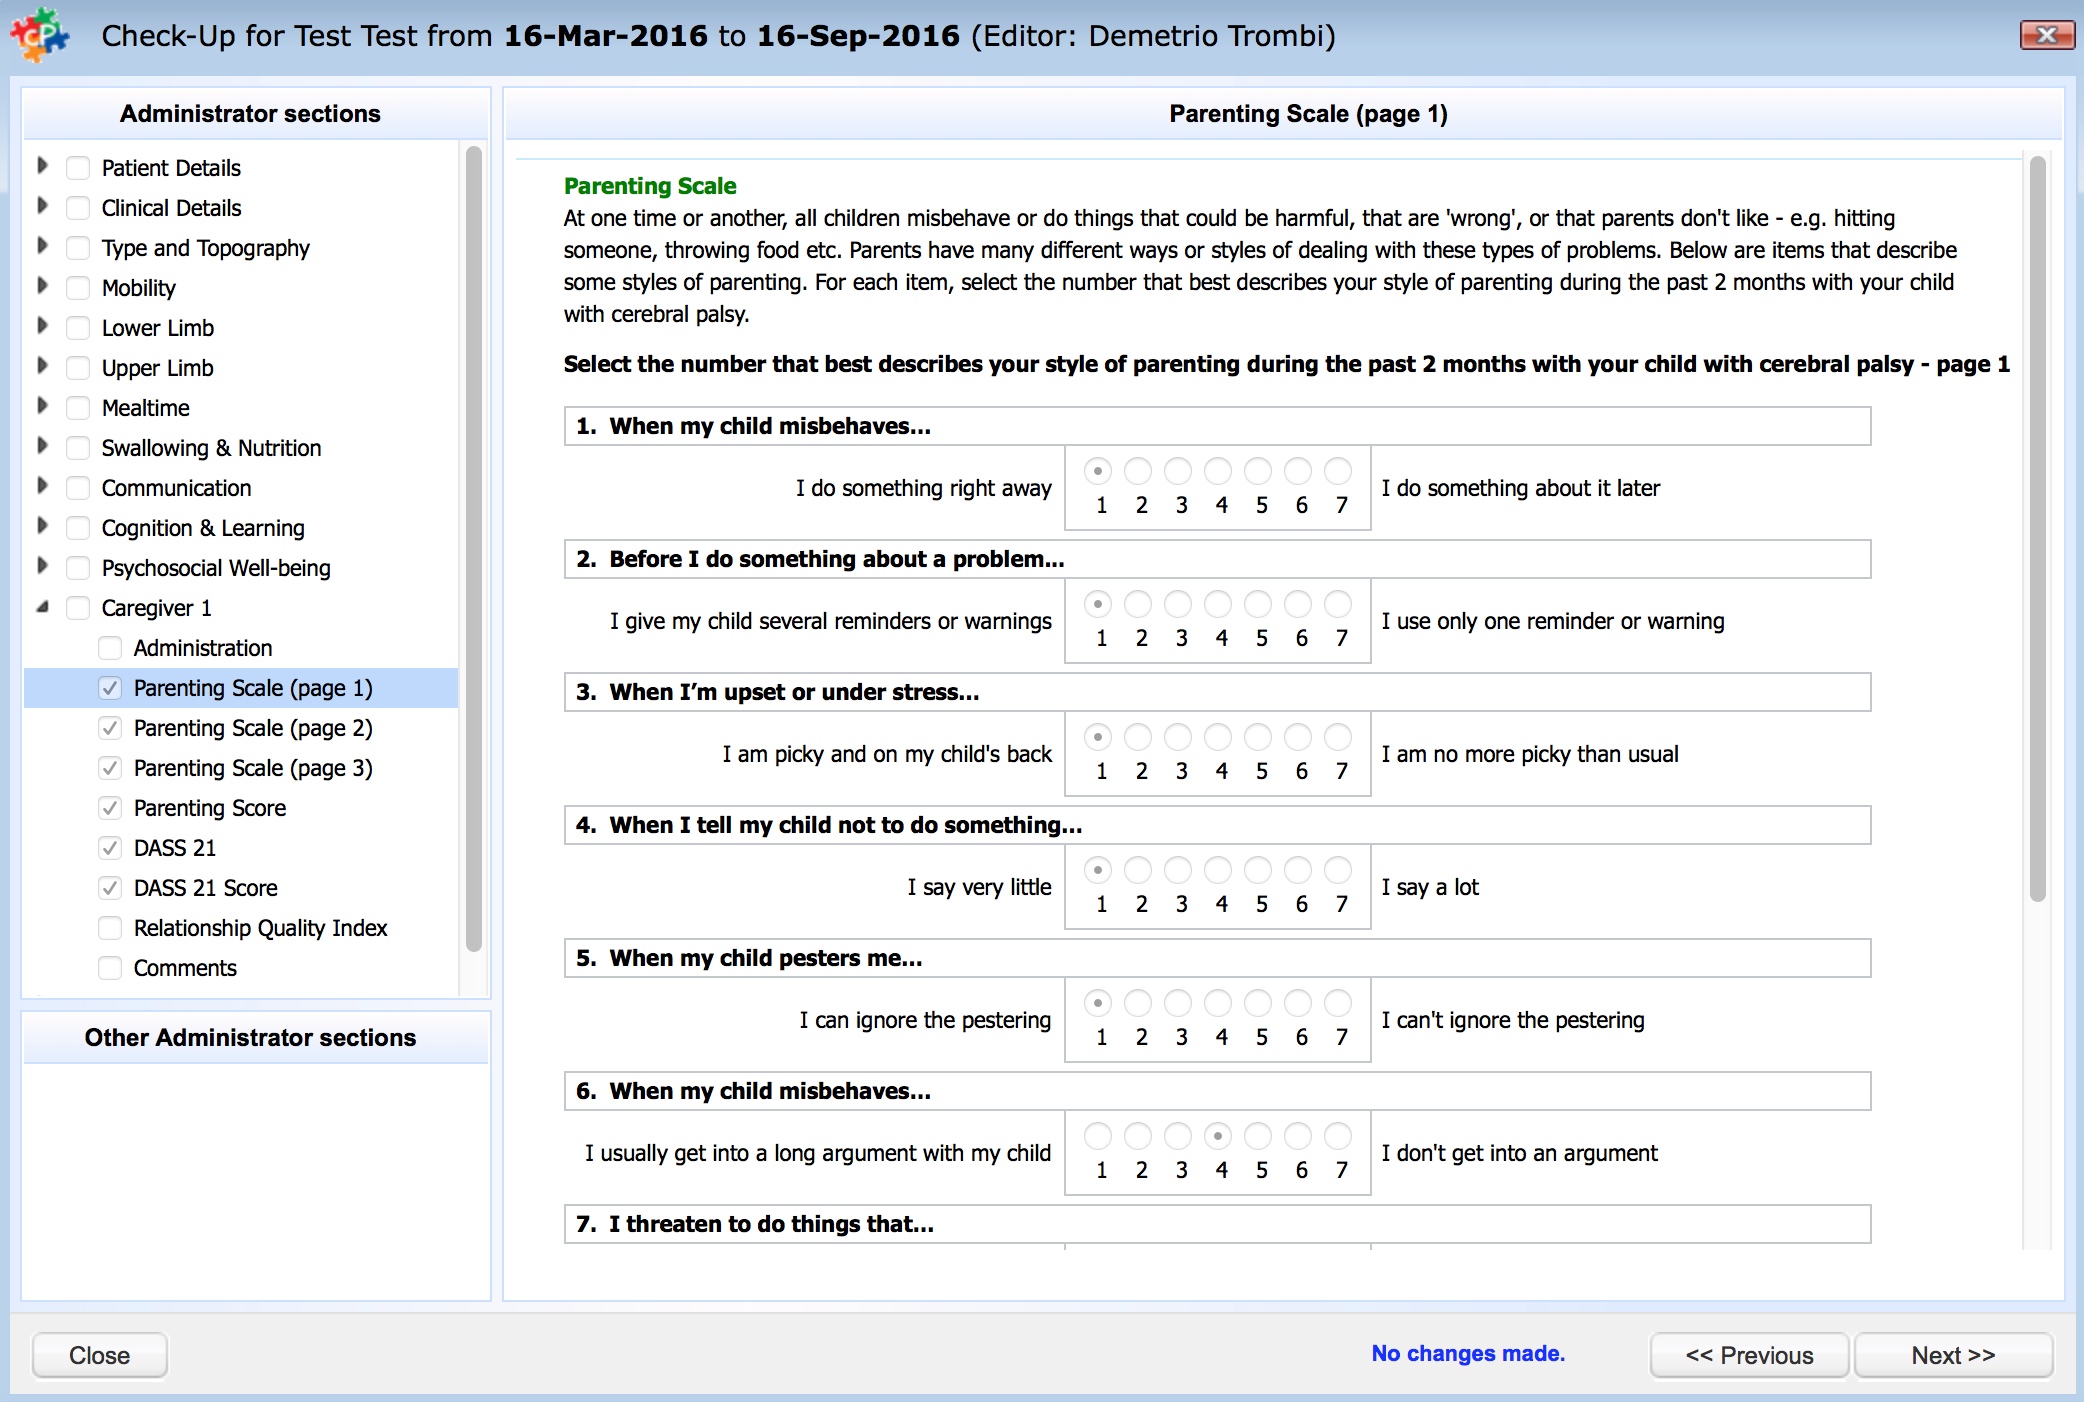Select rating 6 for question 3
The height and width of the screenshot is (1402, 2084).
[1298, 736]
